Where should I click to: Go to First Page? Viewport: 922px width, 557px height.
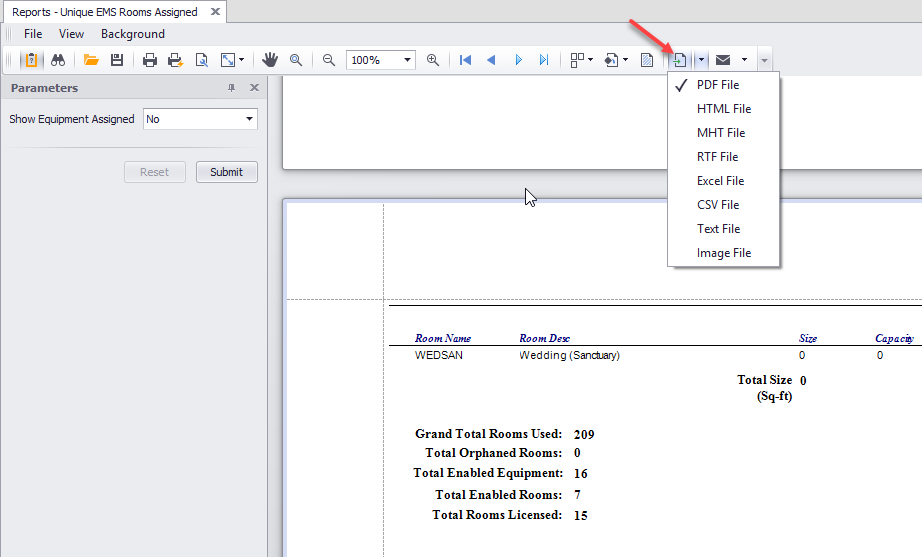(465, 60)
